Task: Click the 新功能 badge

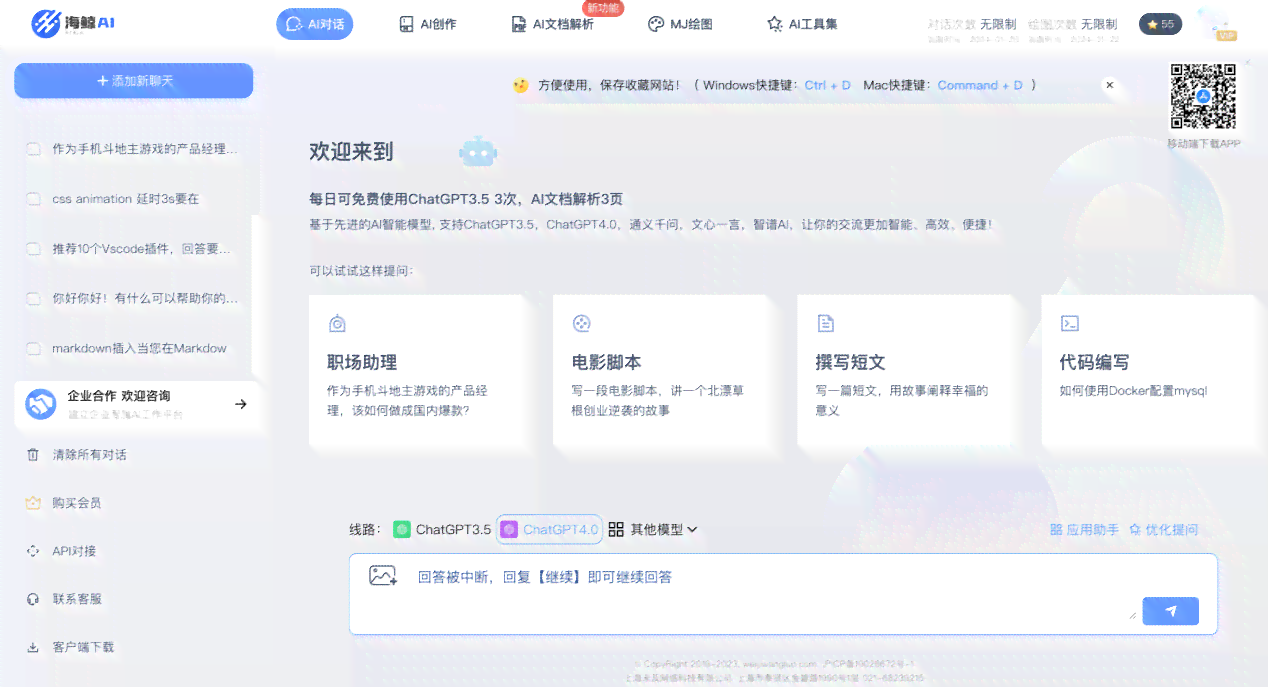Action: (x=603, y=8)
